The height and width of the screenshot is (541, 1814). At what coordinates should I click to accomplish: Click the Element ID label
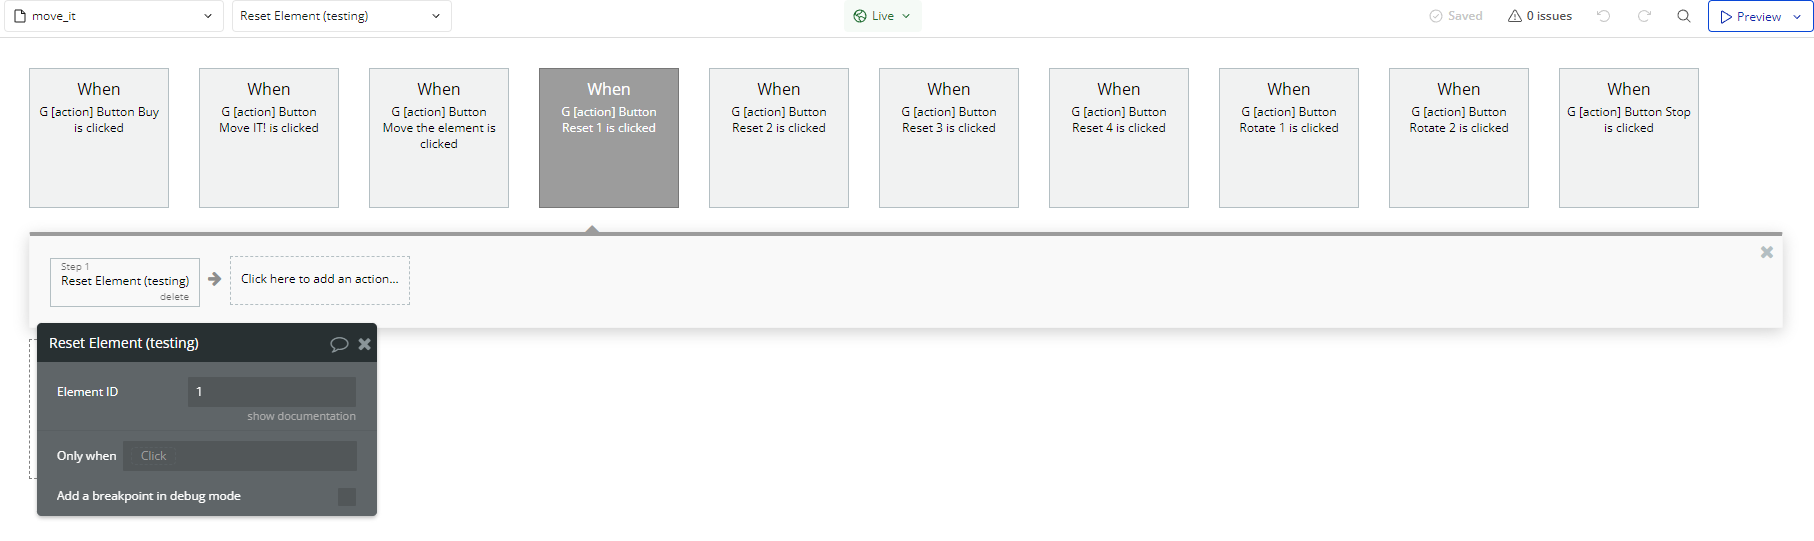[87, 392]
